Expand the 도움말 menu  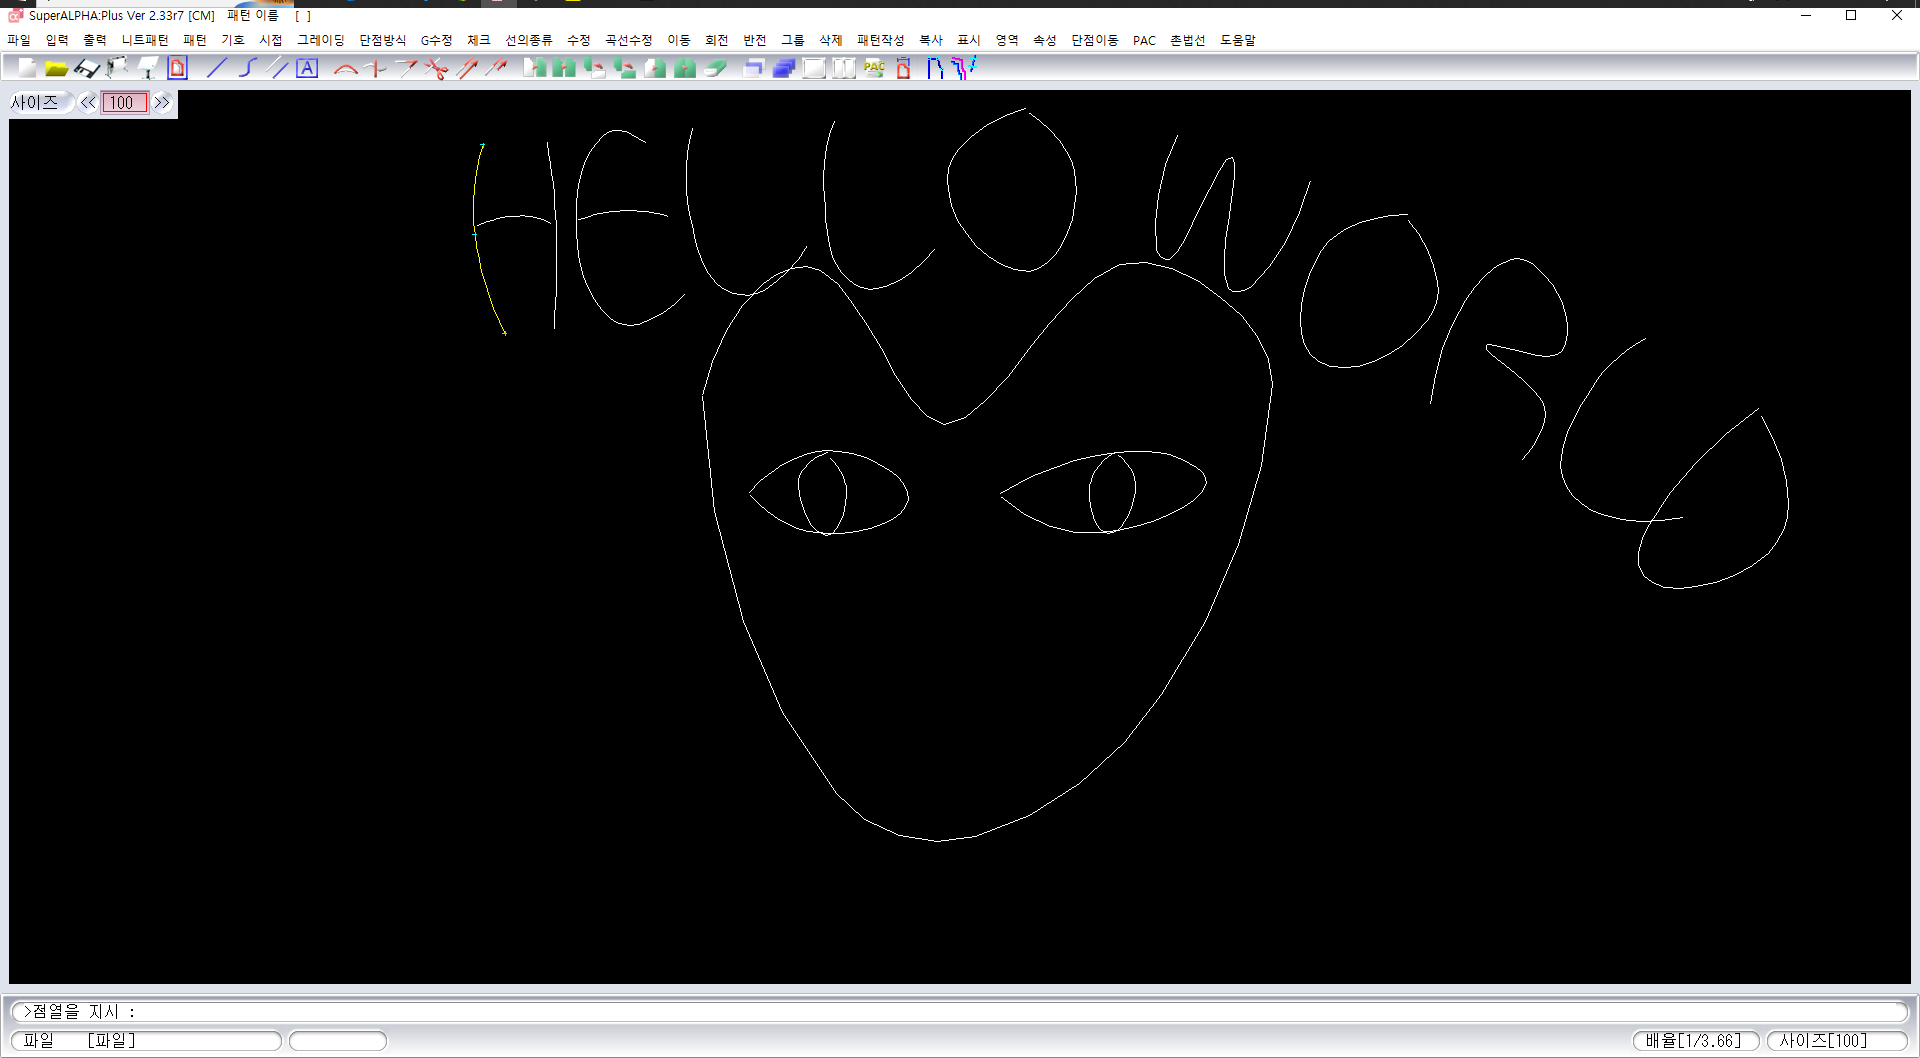pyautogui.click(x=1237, y=40)
